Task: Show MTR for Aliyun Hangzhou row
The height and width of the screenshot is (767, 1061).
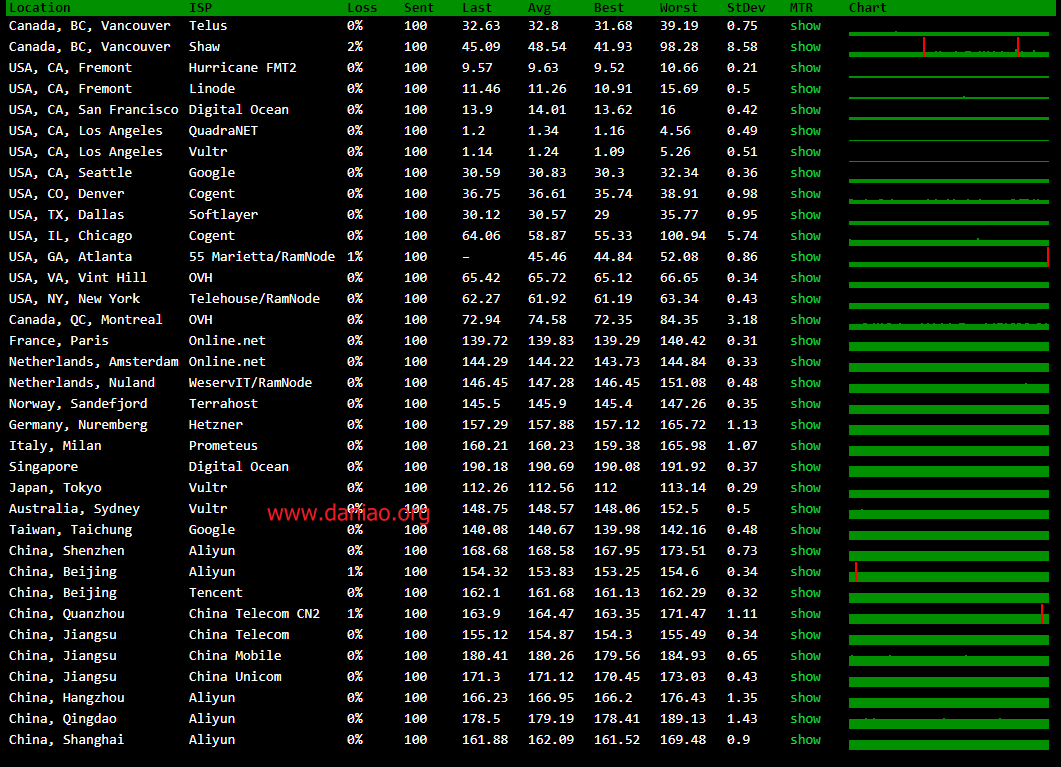Action: (x=805, y=697)
